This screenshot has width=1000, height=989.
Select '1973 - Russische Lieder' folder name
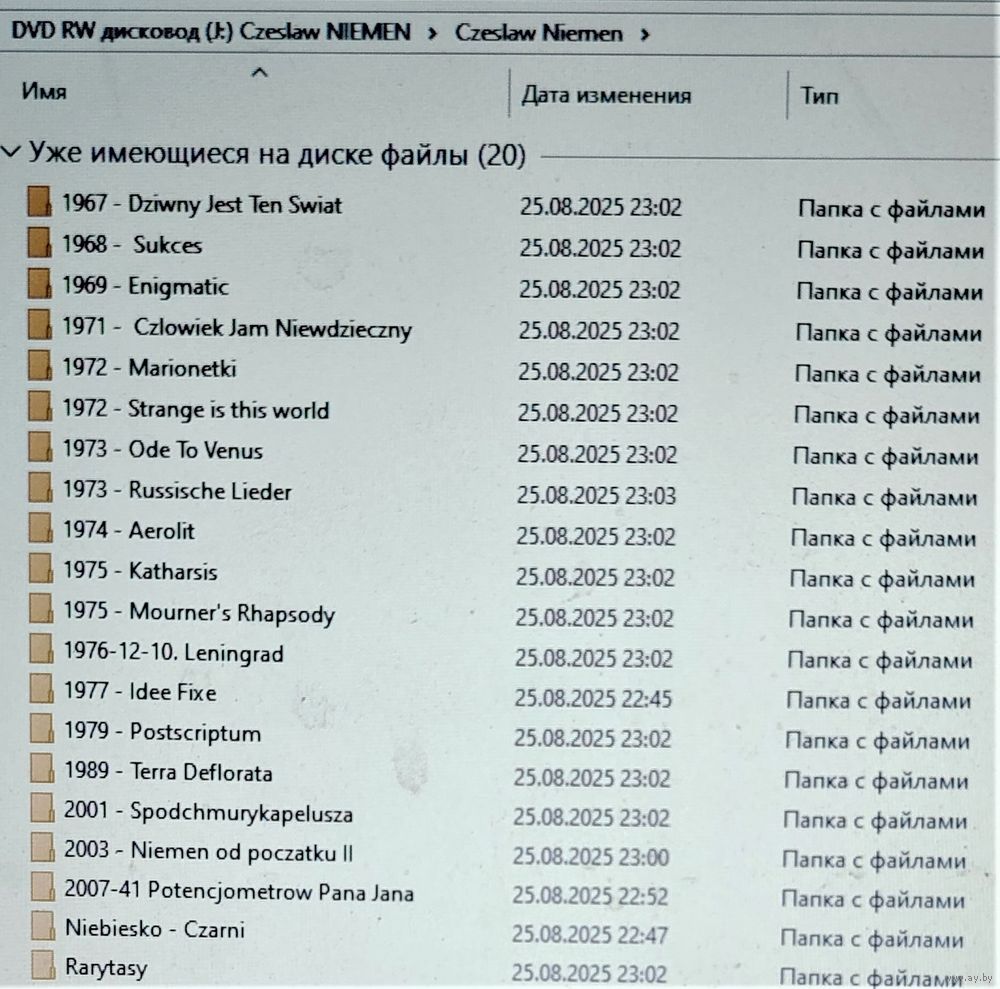pyautogui.click(x=177, y=490)
